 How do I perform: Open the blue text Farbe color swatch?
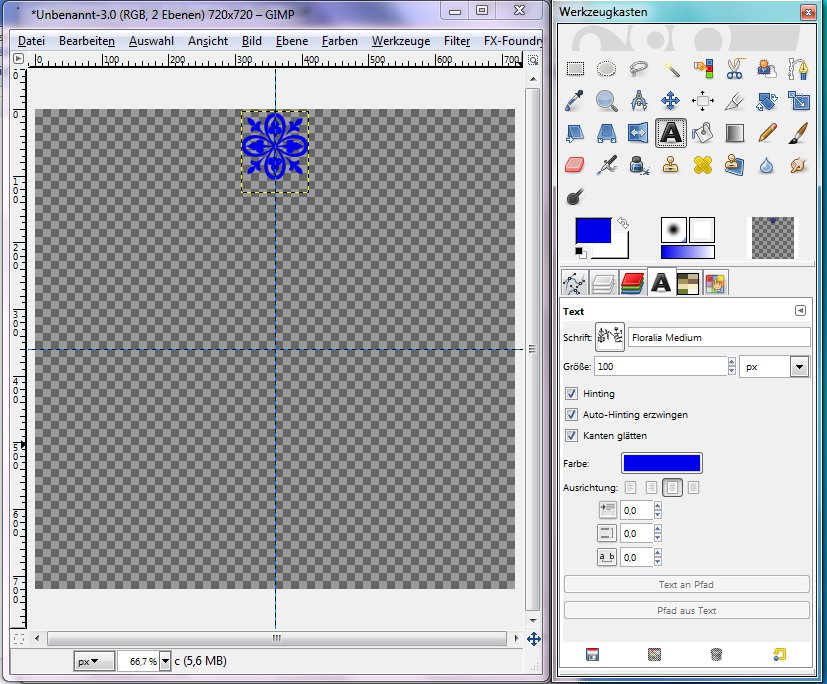coord(661,463)
